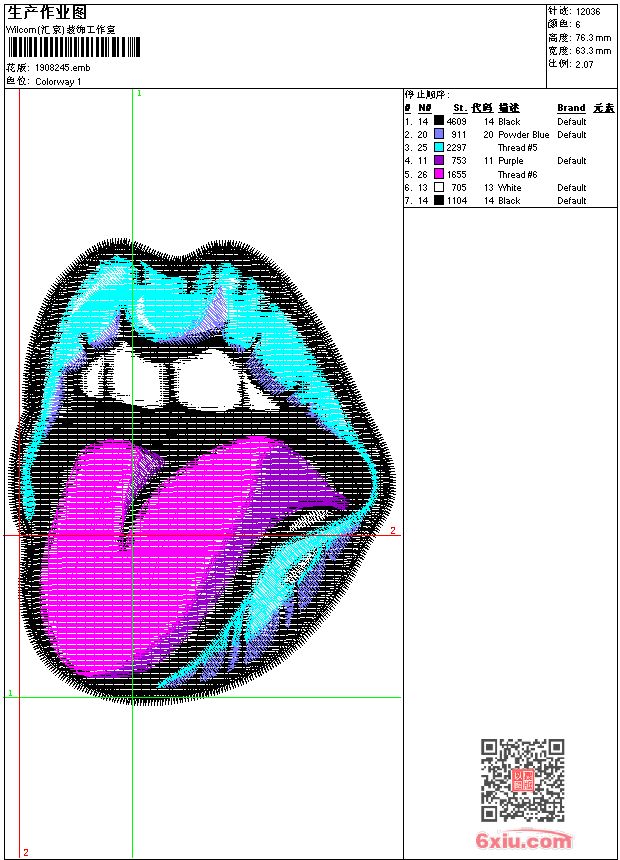Click the colors count value 6
620x860 pixels.
point(578,24)
